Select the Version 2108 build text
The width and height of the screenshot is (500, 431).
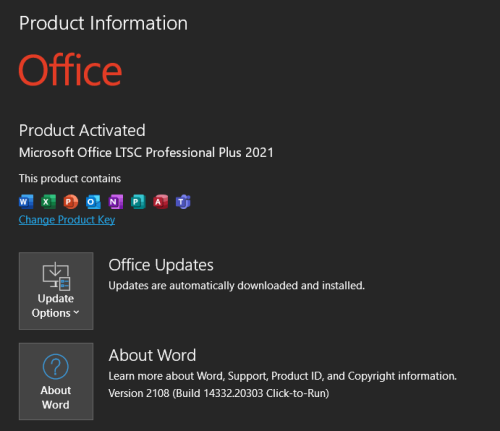219,393
